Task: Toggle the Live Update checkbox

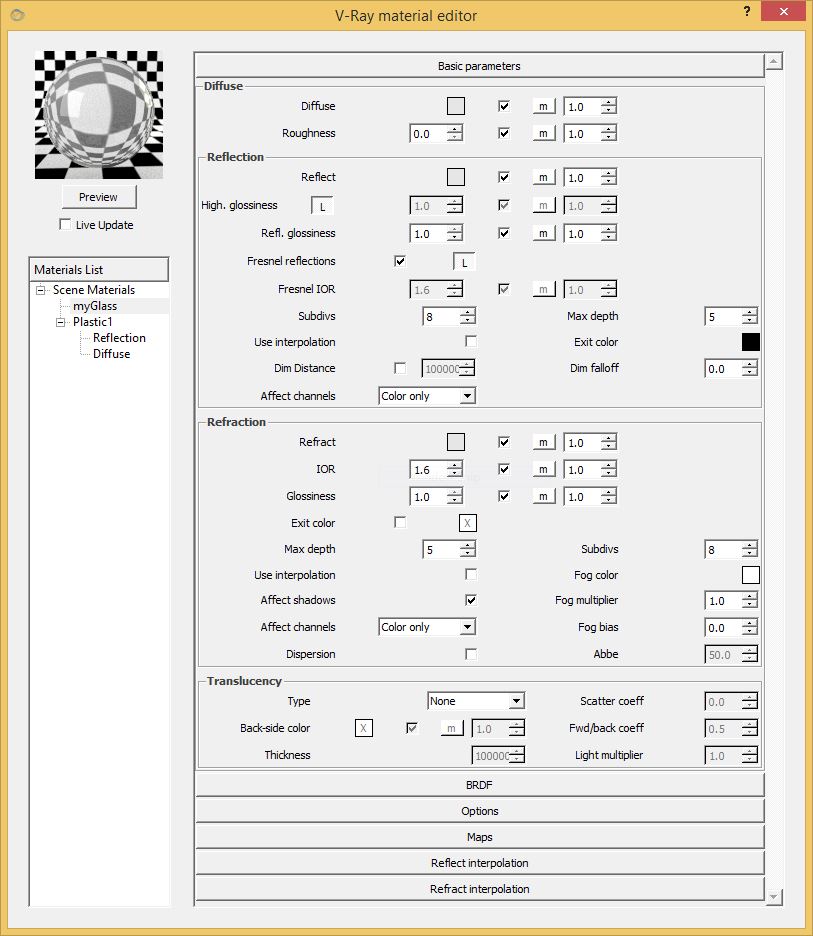Action: point(65,224)
